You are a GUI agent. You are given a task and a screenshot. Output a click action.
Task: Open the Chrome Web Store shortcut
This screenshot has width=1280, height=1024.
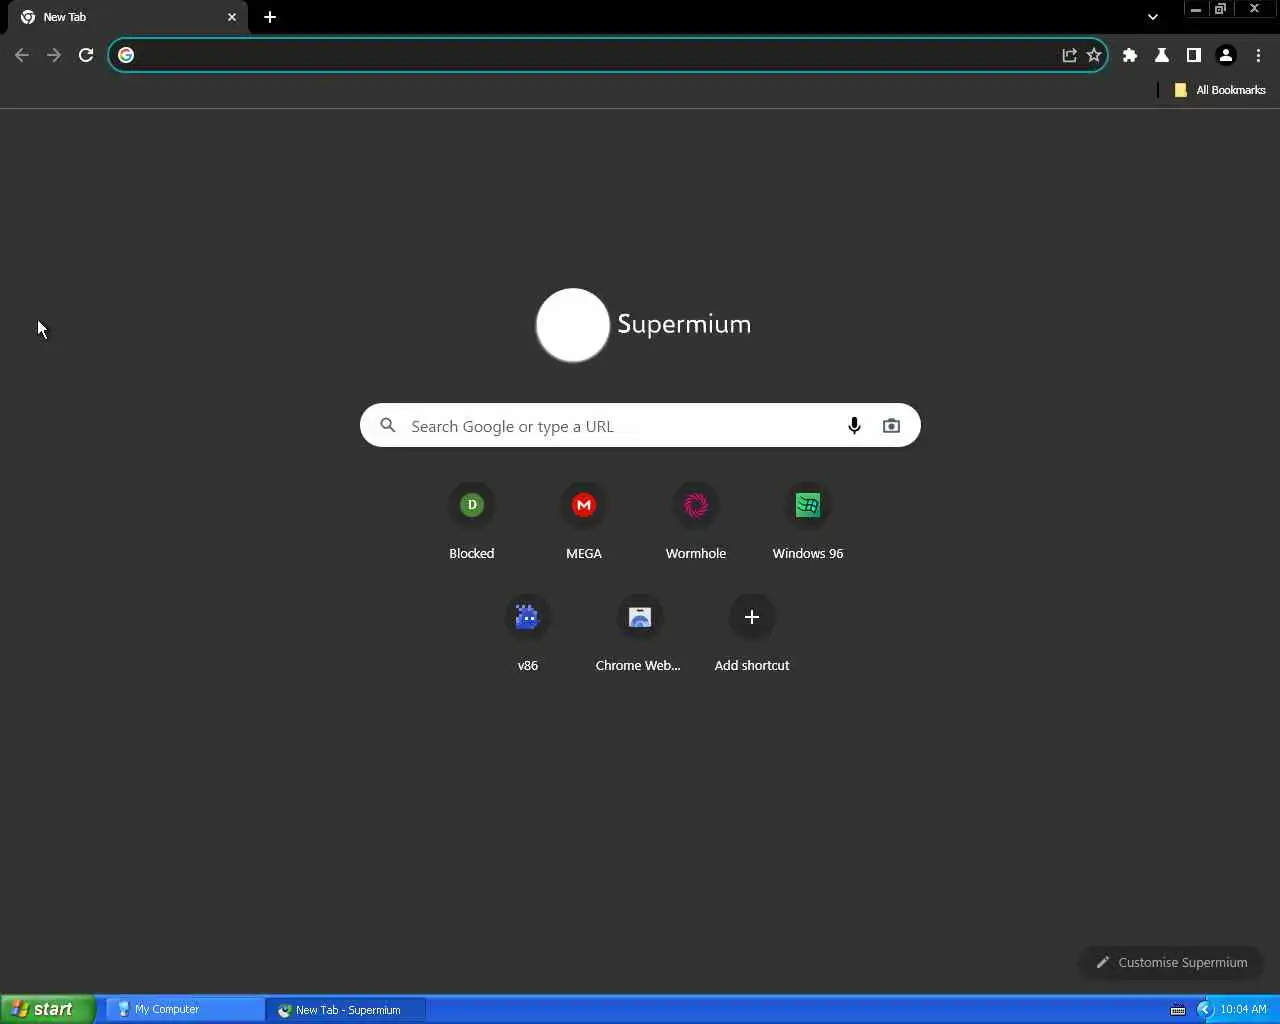[x=640, y=634]
